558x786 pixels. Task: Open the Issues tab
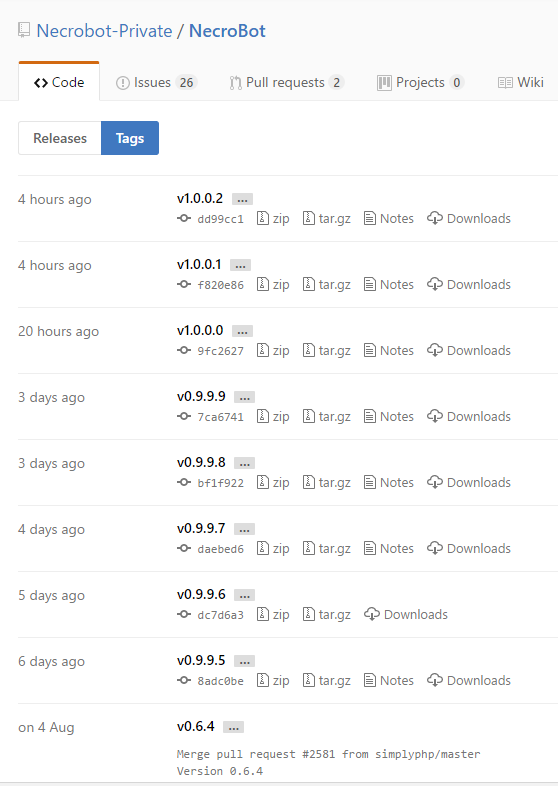tap(156, 82)
